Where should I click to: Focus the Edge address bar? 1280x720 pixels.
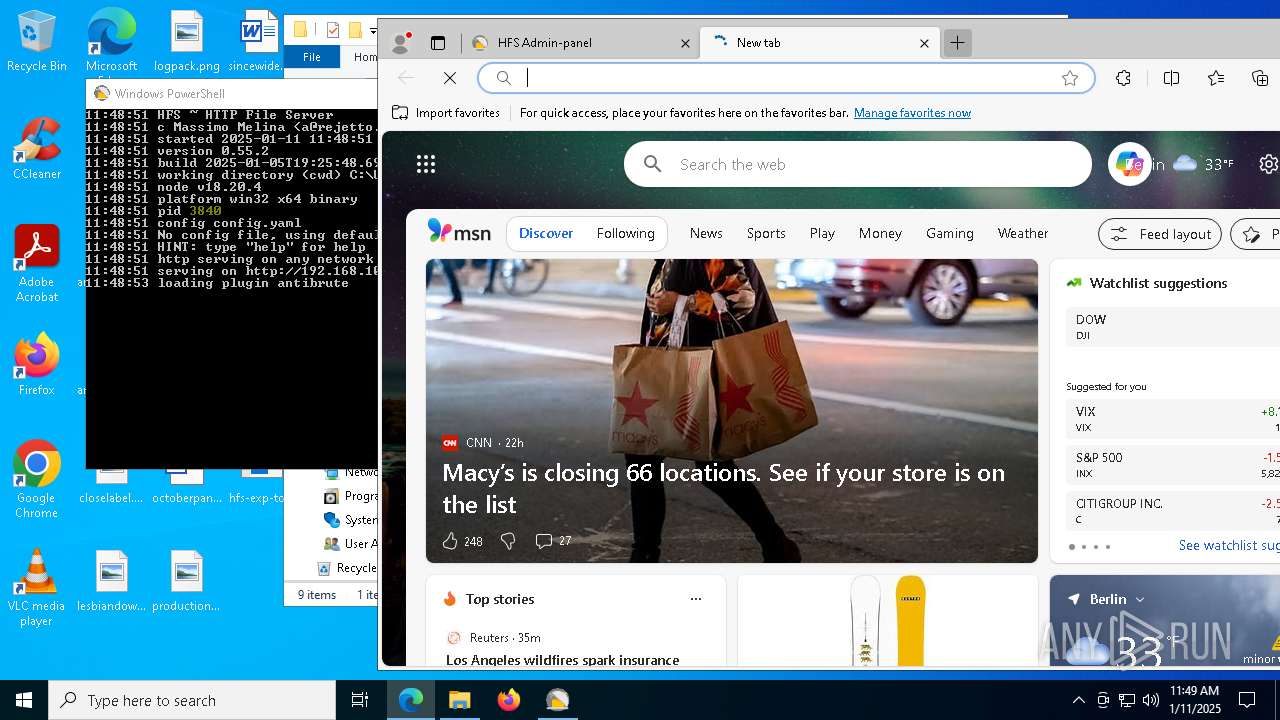pyautogui.click(x=785, y=78)
